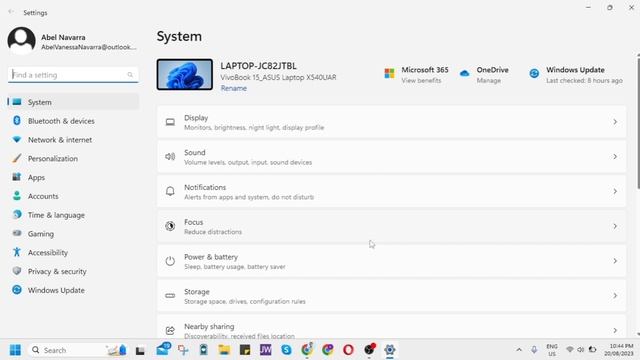Select System in the sidebar

point(73,102)
